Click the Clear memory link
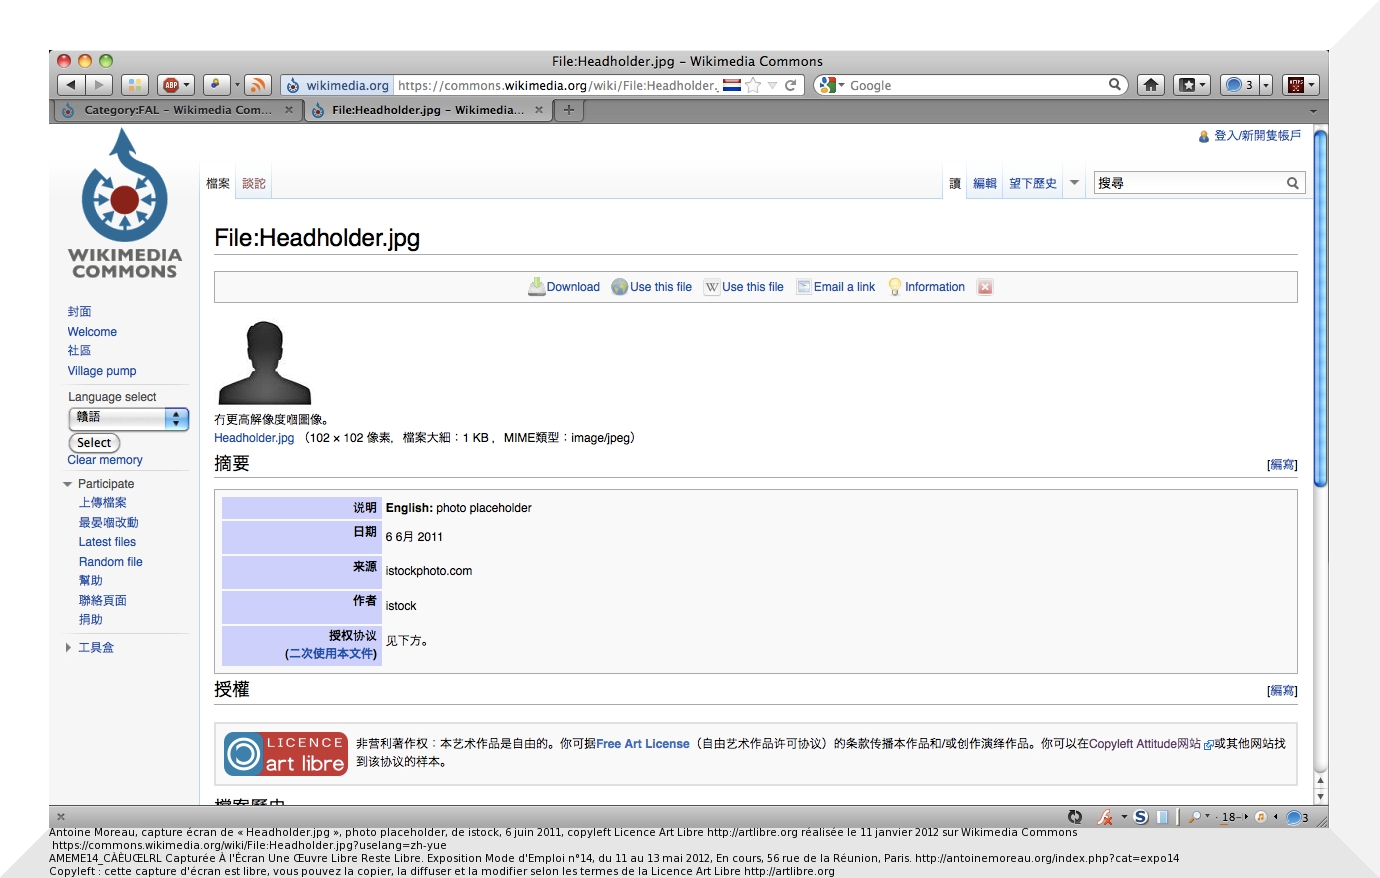Screen dimensions: 1380x878 pos(105,460)
